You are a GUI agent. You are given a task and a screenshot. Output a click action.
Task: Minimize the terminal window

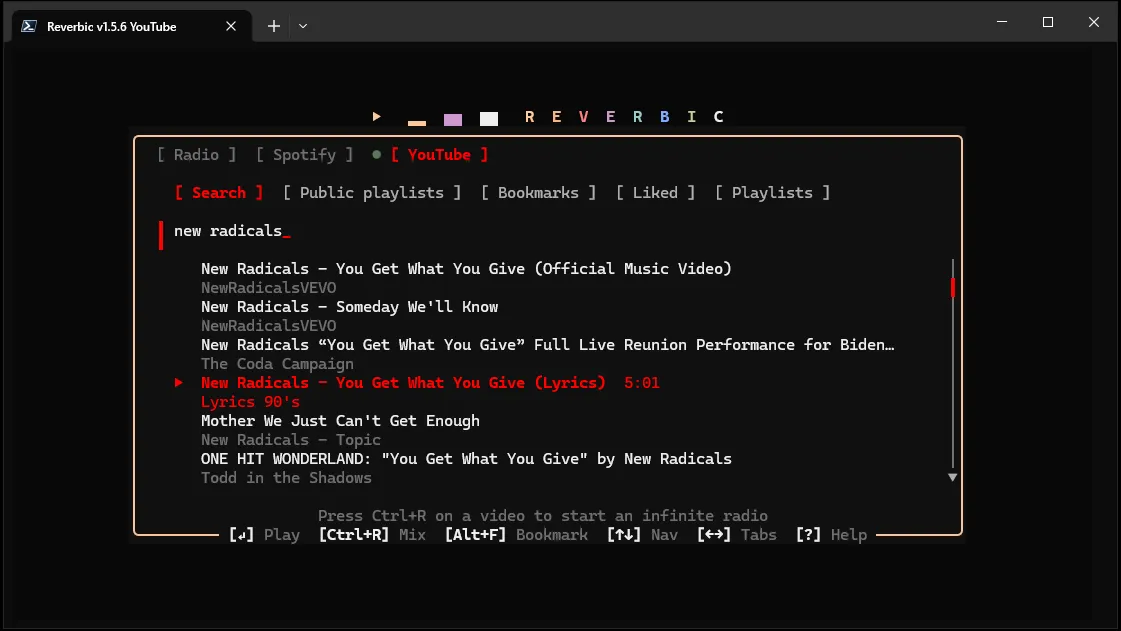1002,22
